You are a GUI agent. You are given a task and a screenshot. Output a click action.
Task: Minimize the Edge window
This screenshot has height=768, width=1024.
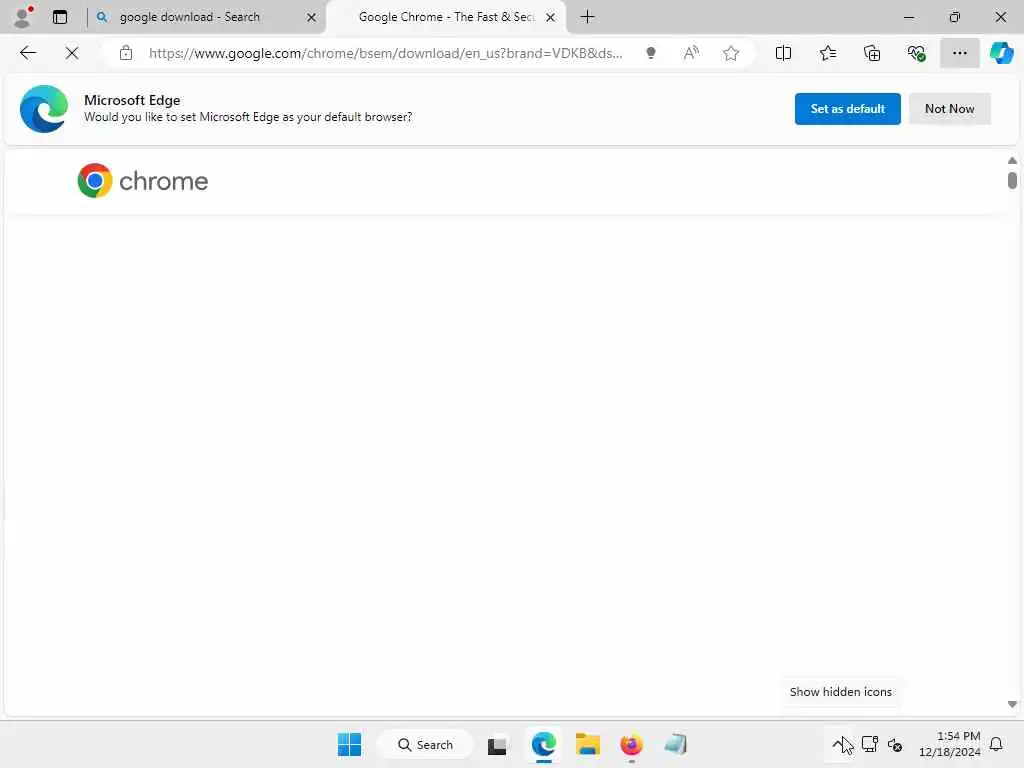pos(908,17)
